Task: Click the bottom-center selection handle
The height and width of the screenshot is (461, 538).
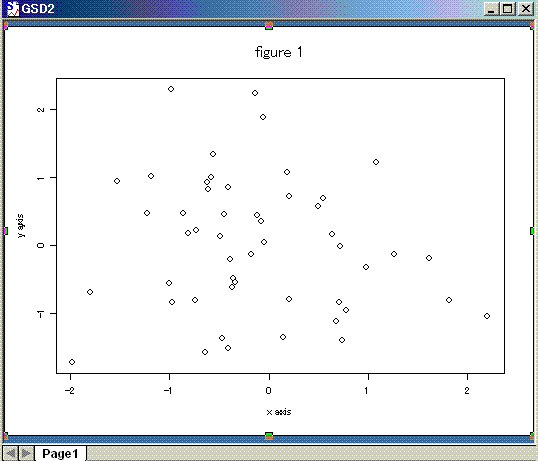Action: [x=269, y=436]
